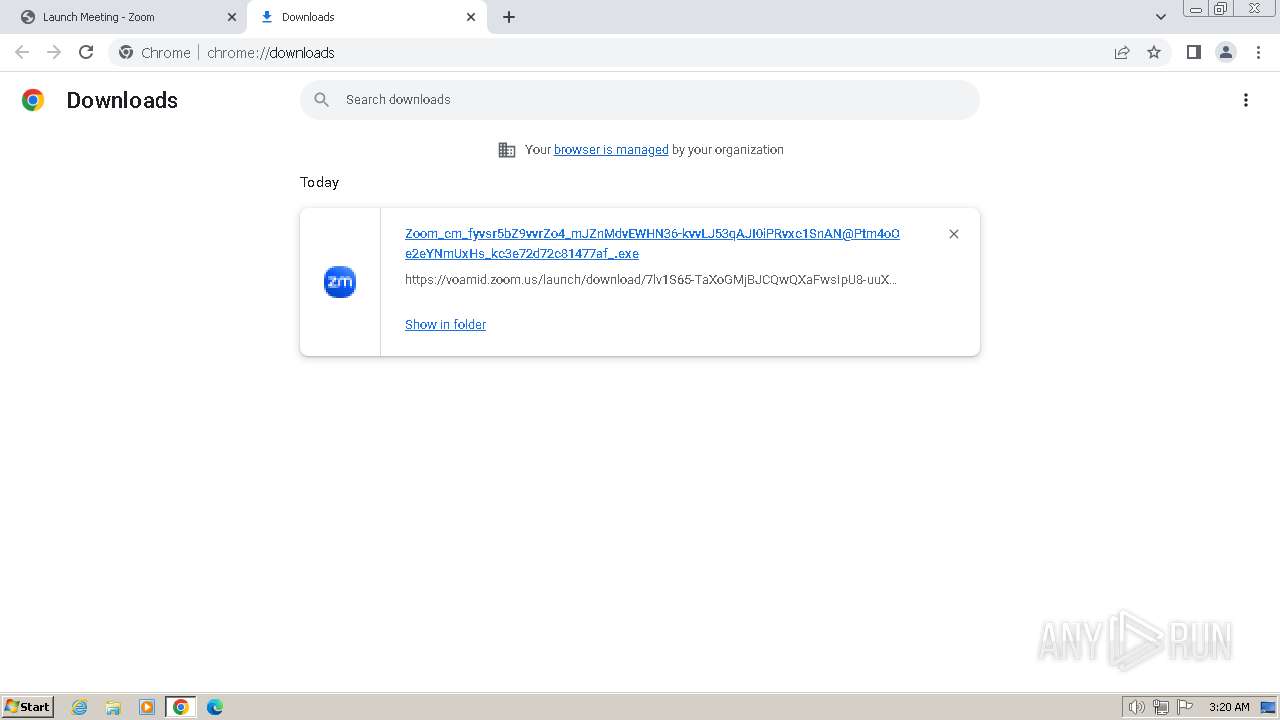Open Downloads page more actions menu
The width and height of the screenshot is (1280, 720).
[1246, 100]
